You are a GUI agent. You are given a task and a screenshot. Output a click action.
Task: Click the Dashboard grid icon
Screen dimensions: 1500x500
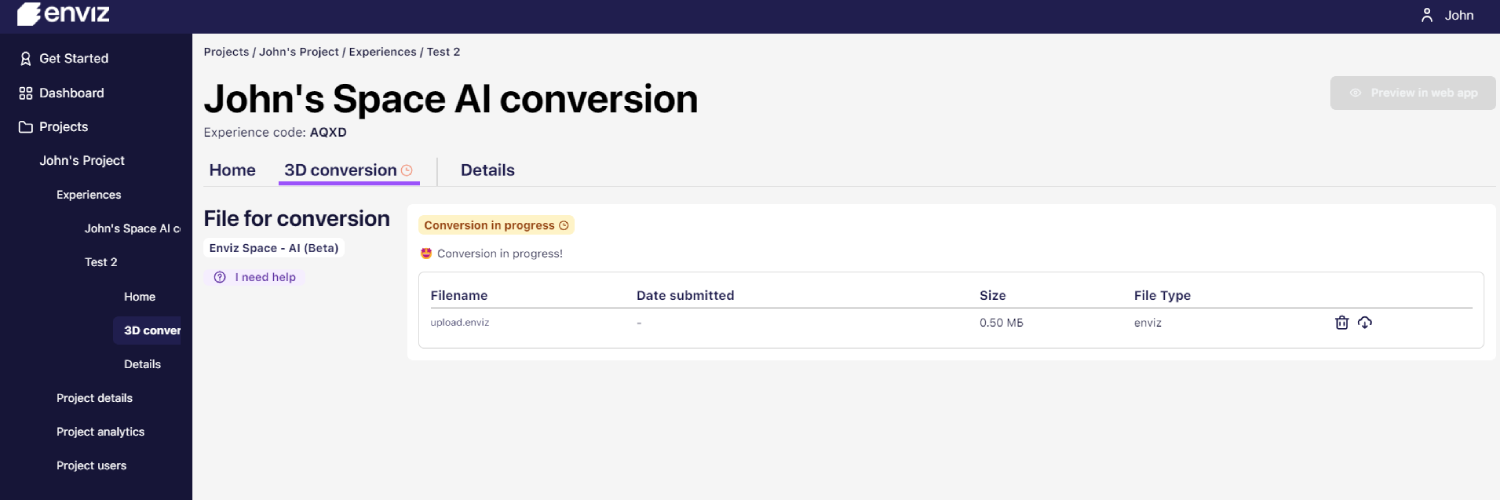click(x=26, y=93)
